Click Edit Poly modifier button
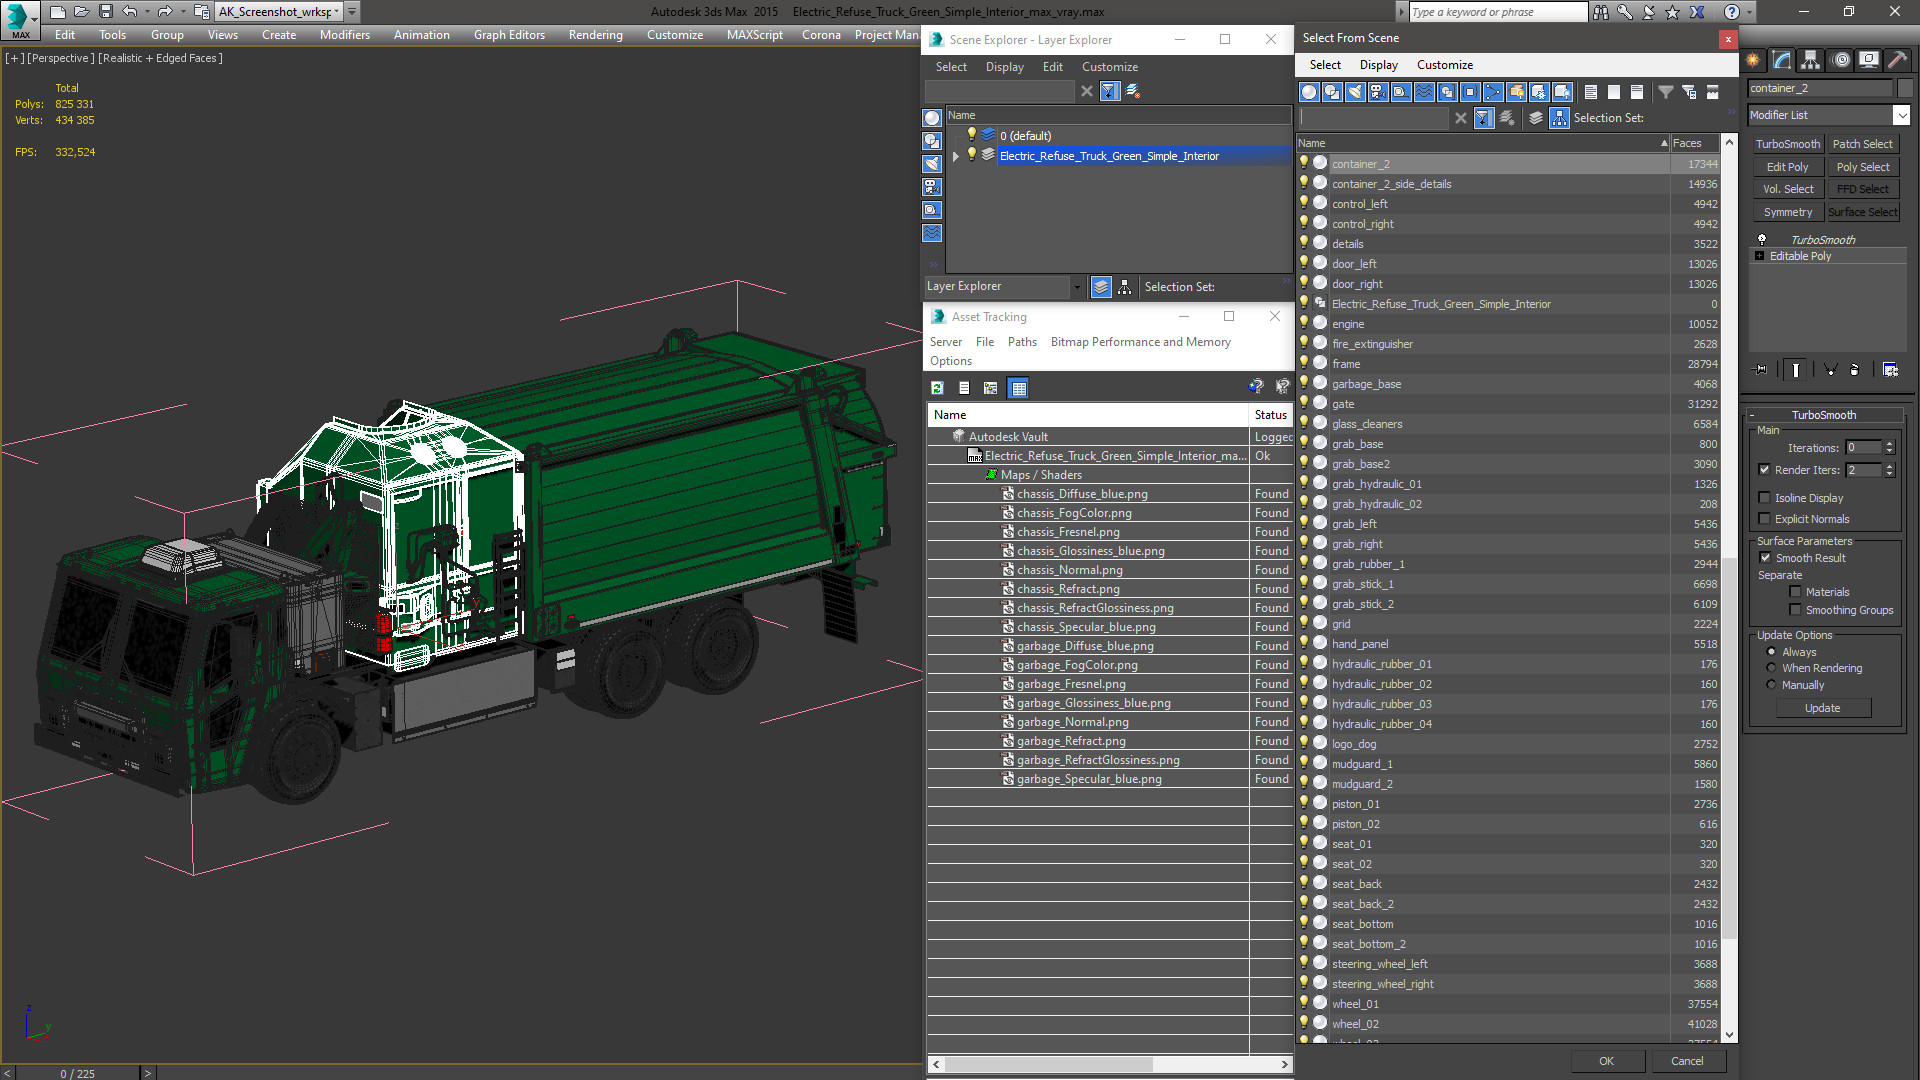The image size is (1920, 1080). (x=1787, y=167)
